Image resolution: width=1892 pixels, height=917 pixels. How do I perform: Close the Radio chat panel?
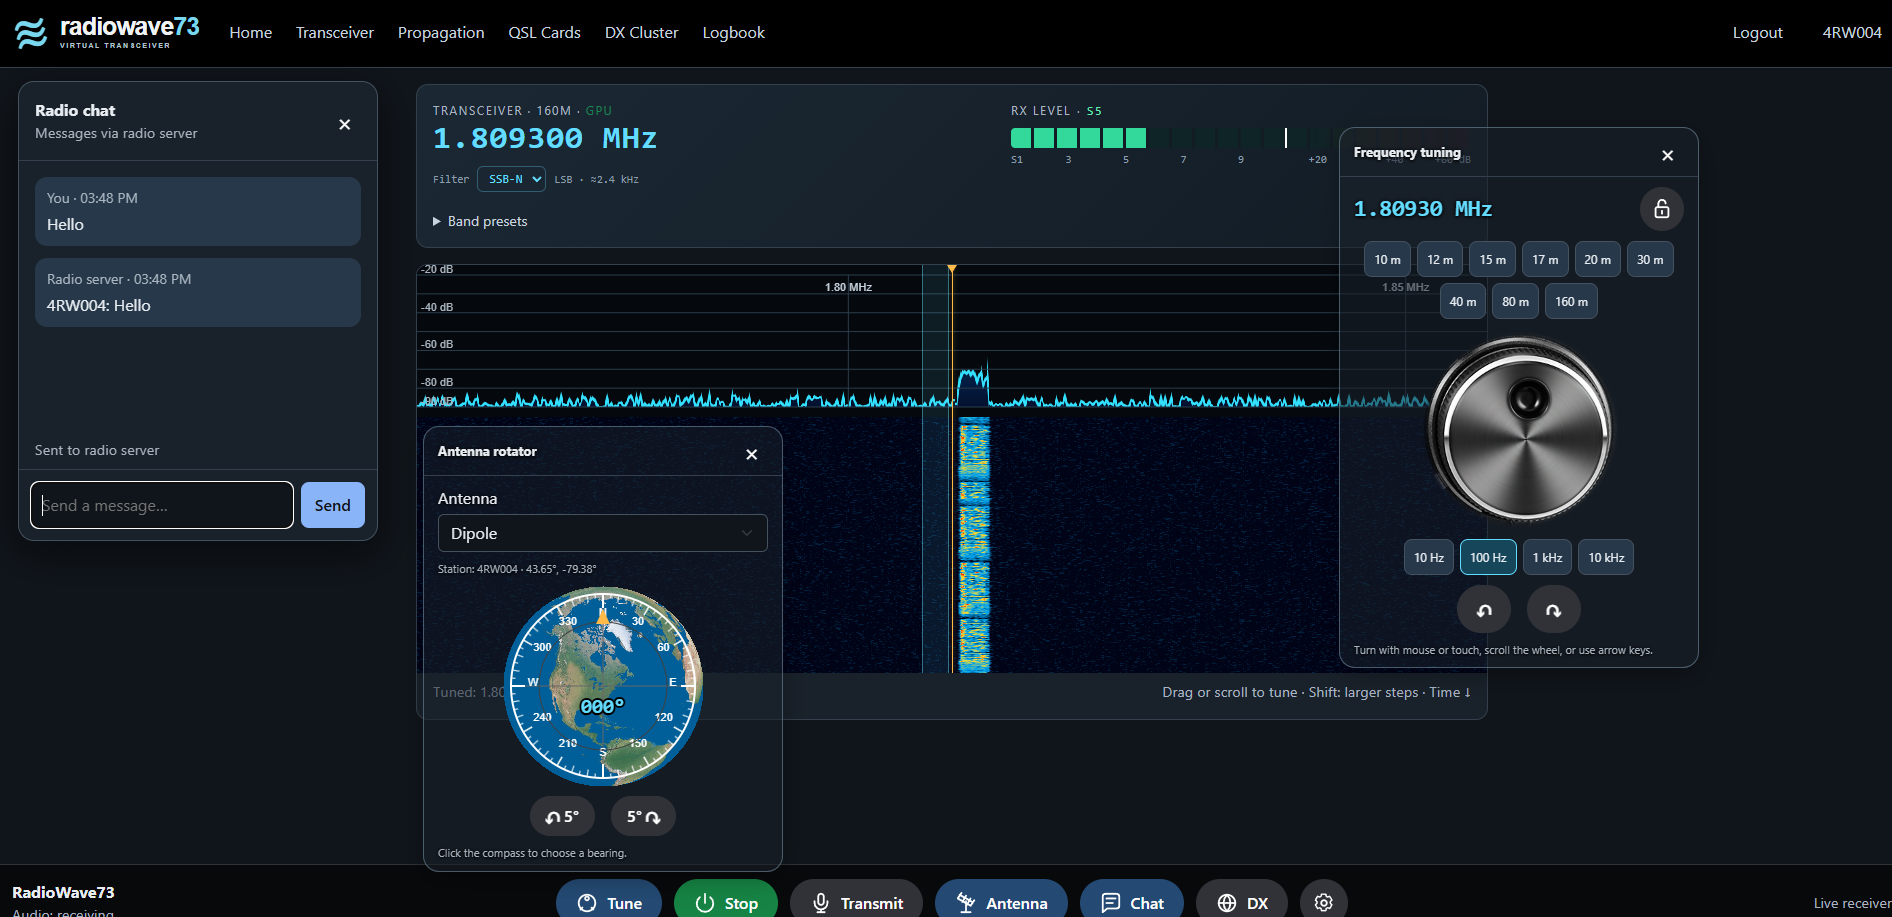pyautogui.click(x=345, y=125)
